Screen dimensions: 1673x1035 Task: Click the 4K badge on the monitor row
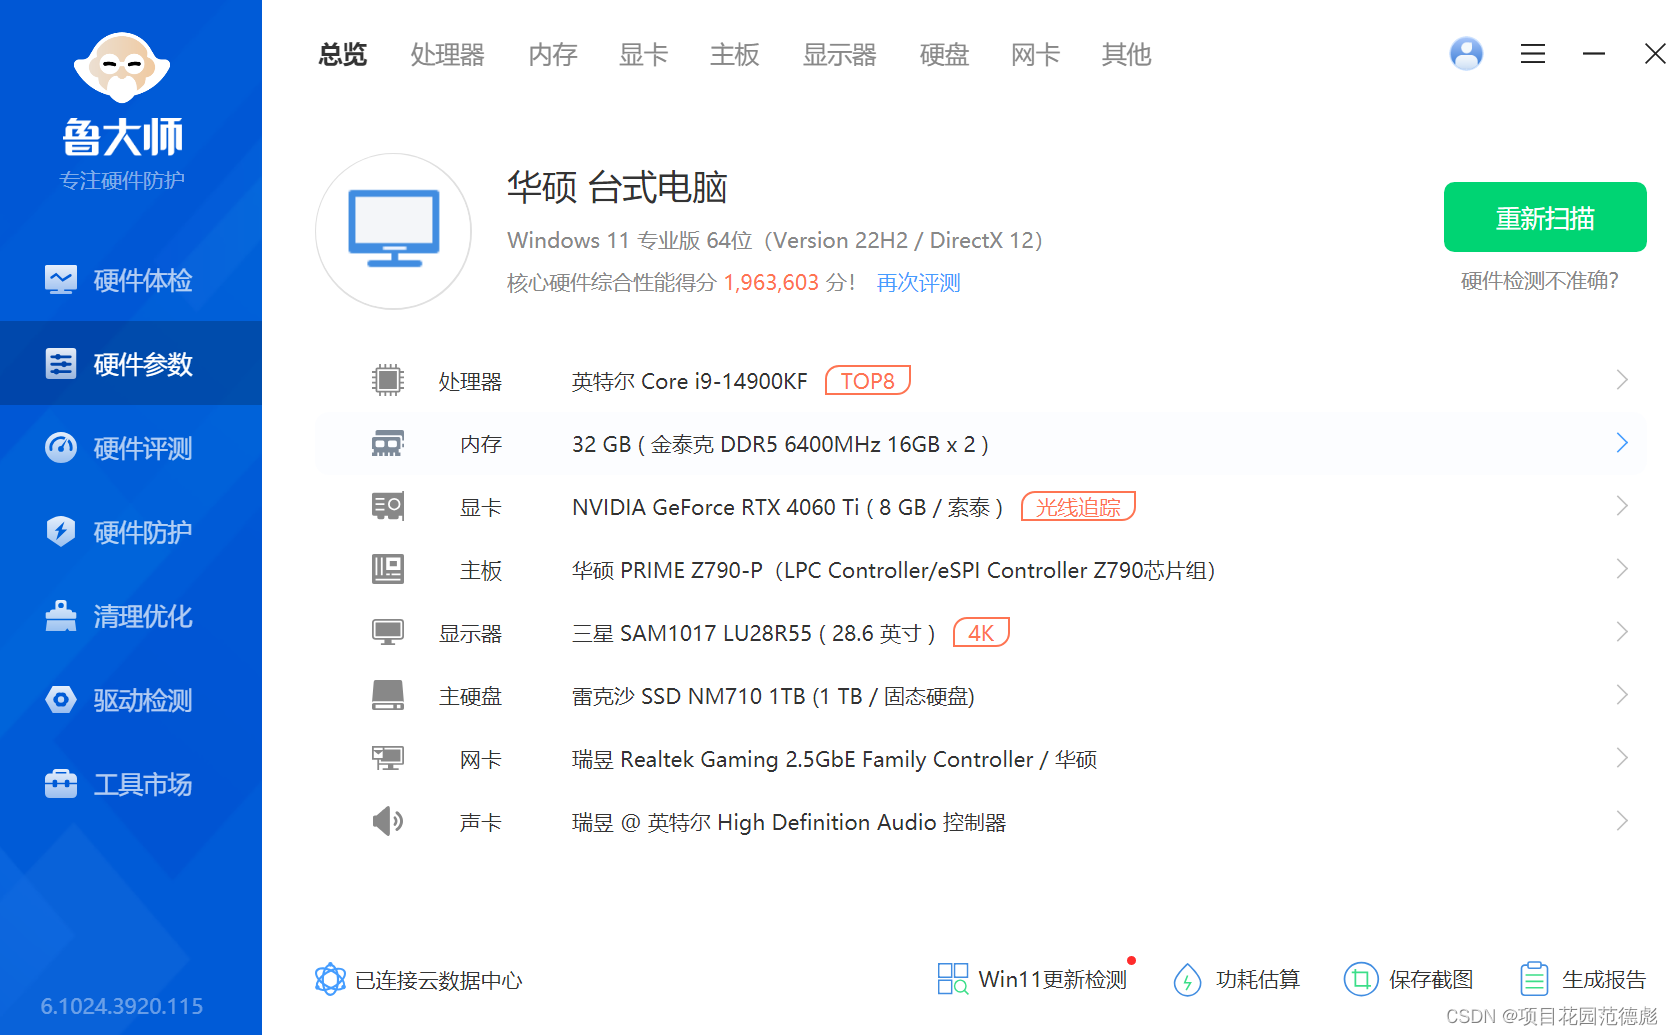[981, 633]
